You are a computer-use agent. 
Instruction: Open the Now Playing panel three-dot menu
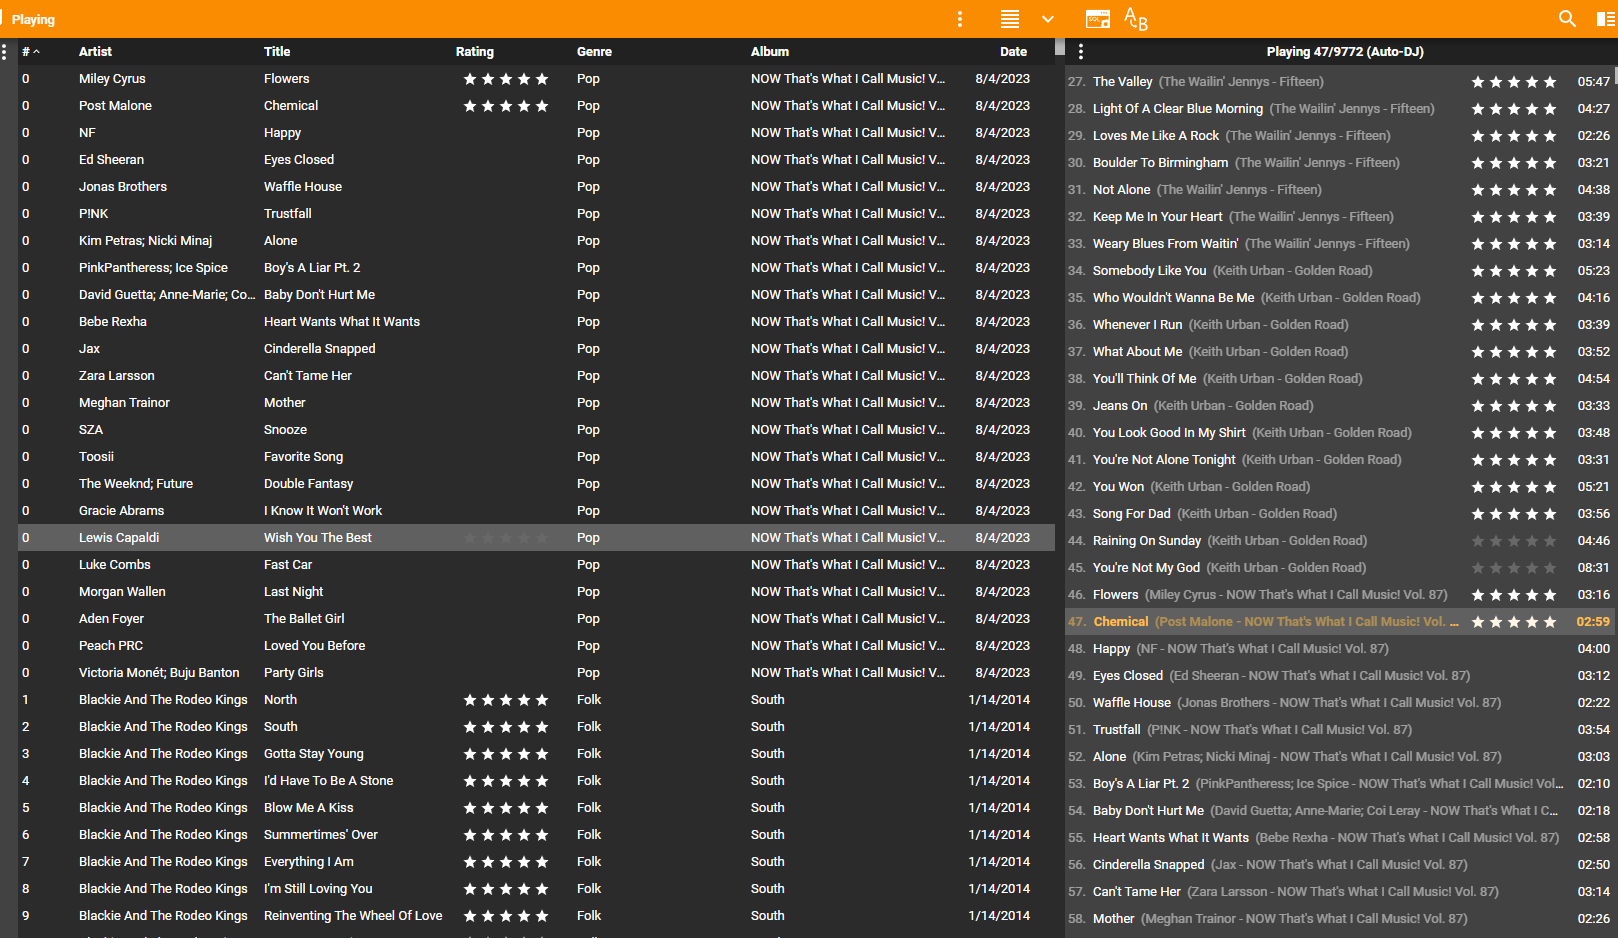point(1081,52)
